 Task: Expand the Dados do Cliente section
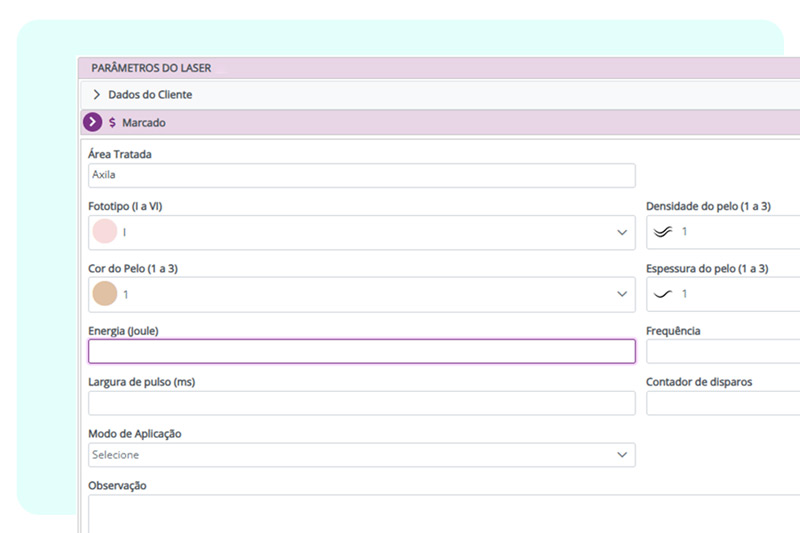tap(440, 94)
